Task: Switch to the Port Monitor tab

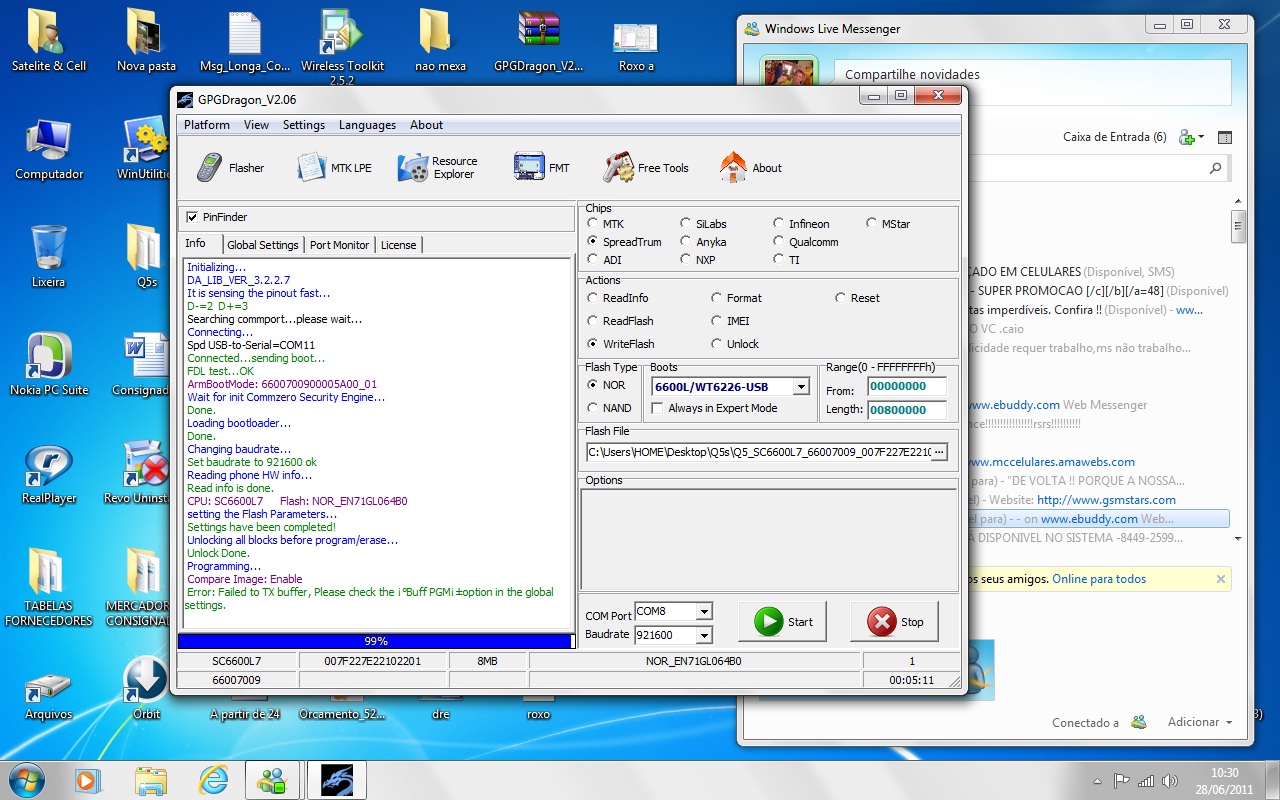Action: click(x=339, y=245)
